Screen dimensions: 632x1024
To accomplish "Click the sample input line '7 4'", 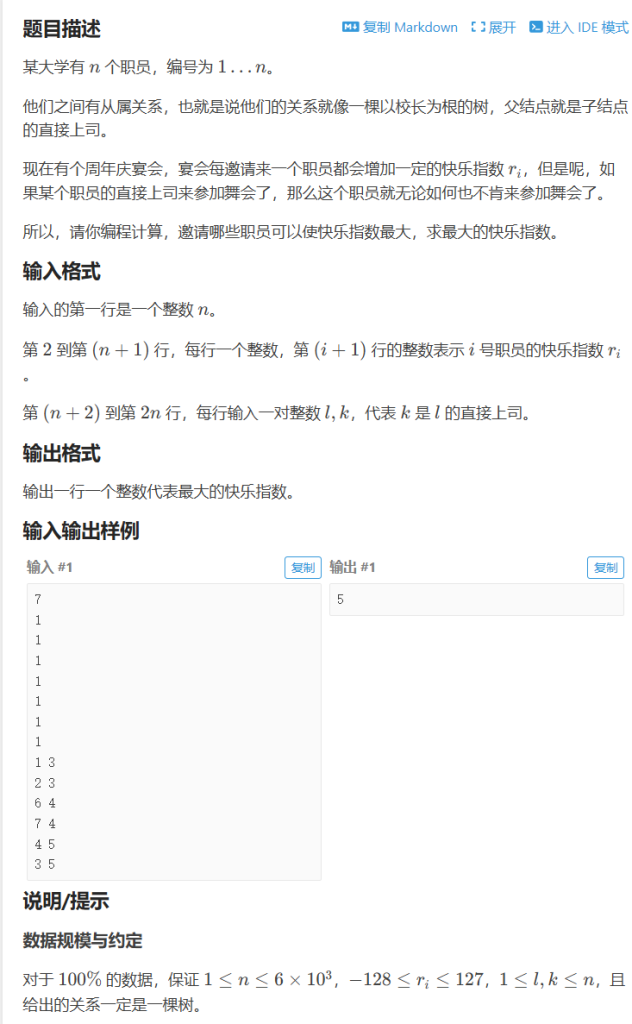I will pos(45,824).
